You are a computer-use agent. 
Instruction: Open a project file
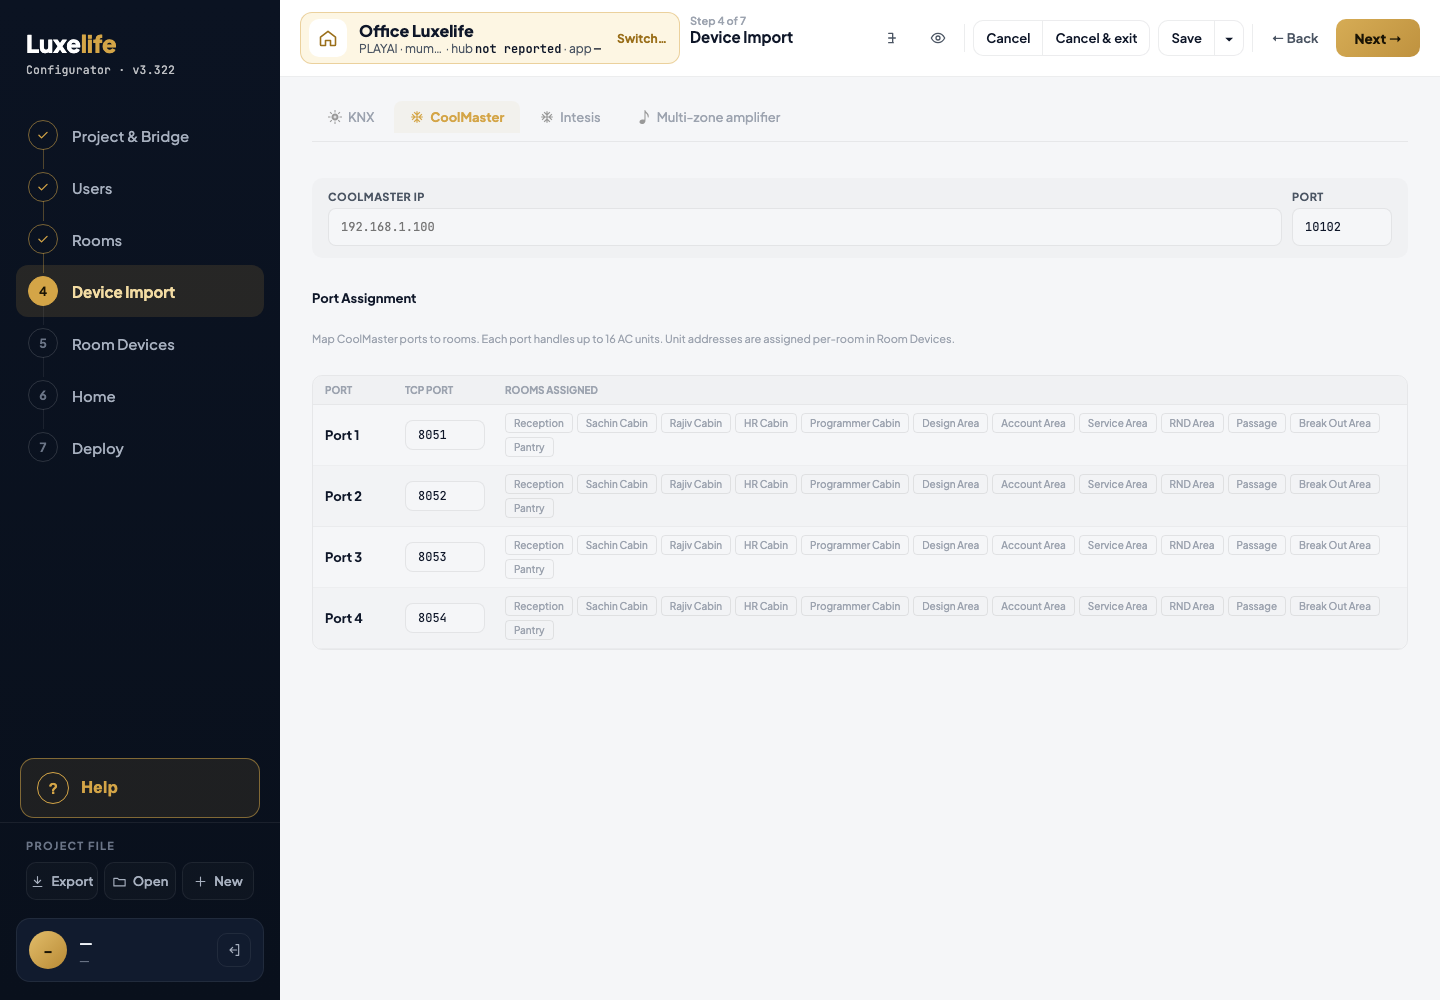click(x=140, y=881)
